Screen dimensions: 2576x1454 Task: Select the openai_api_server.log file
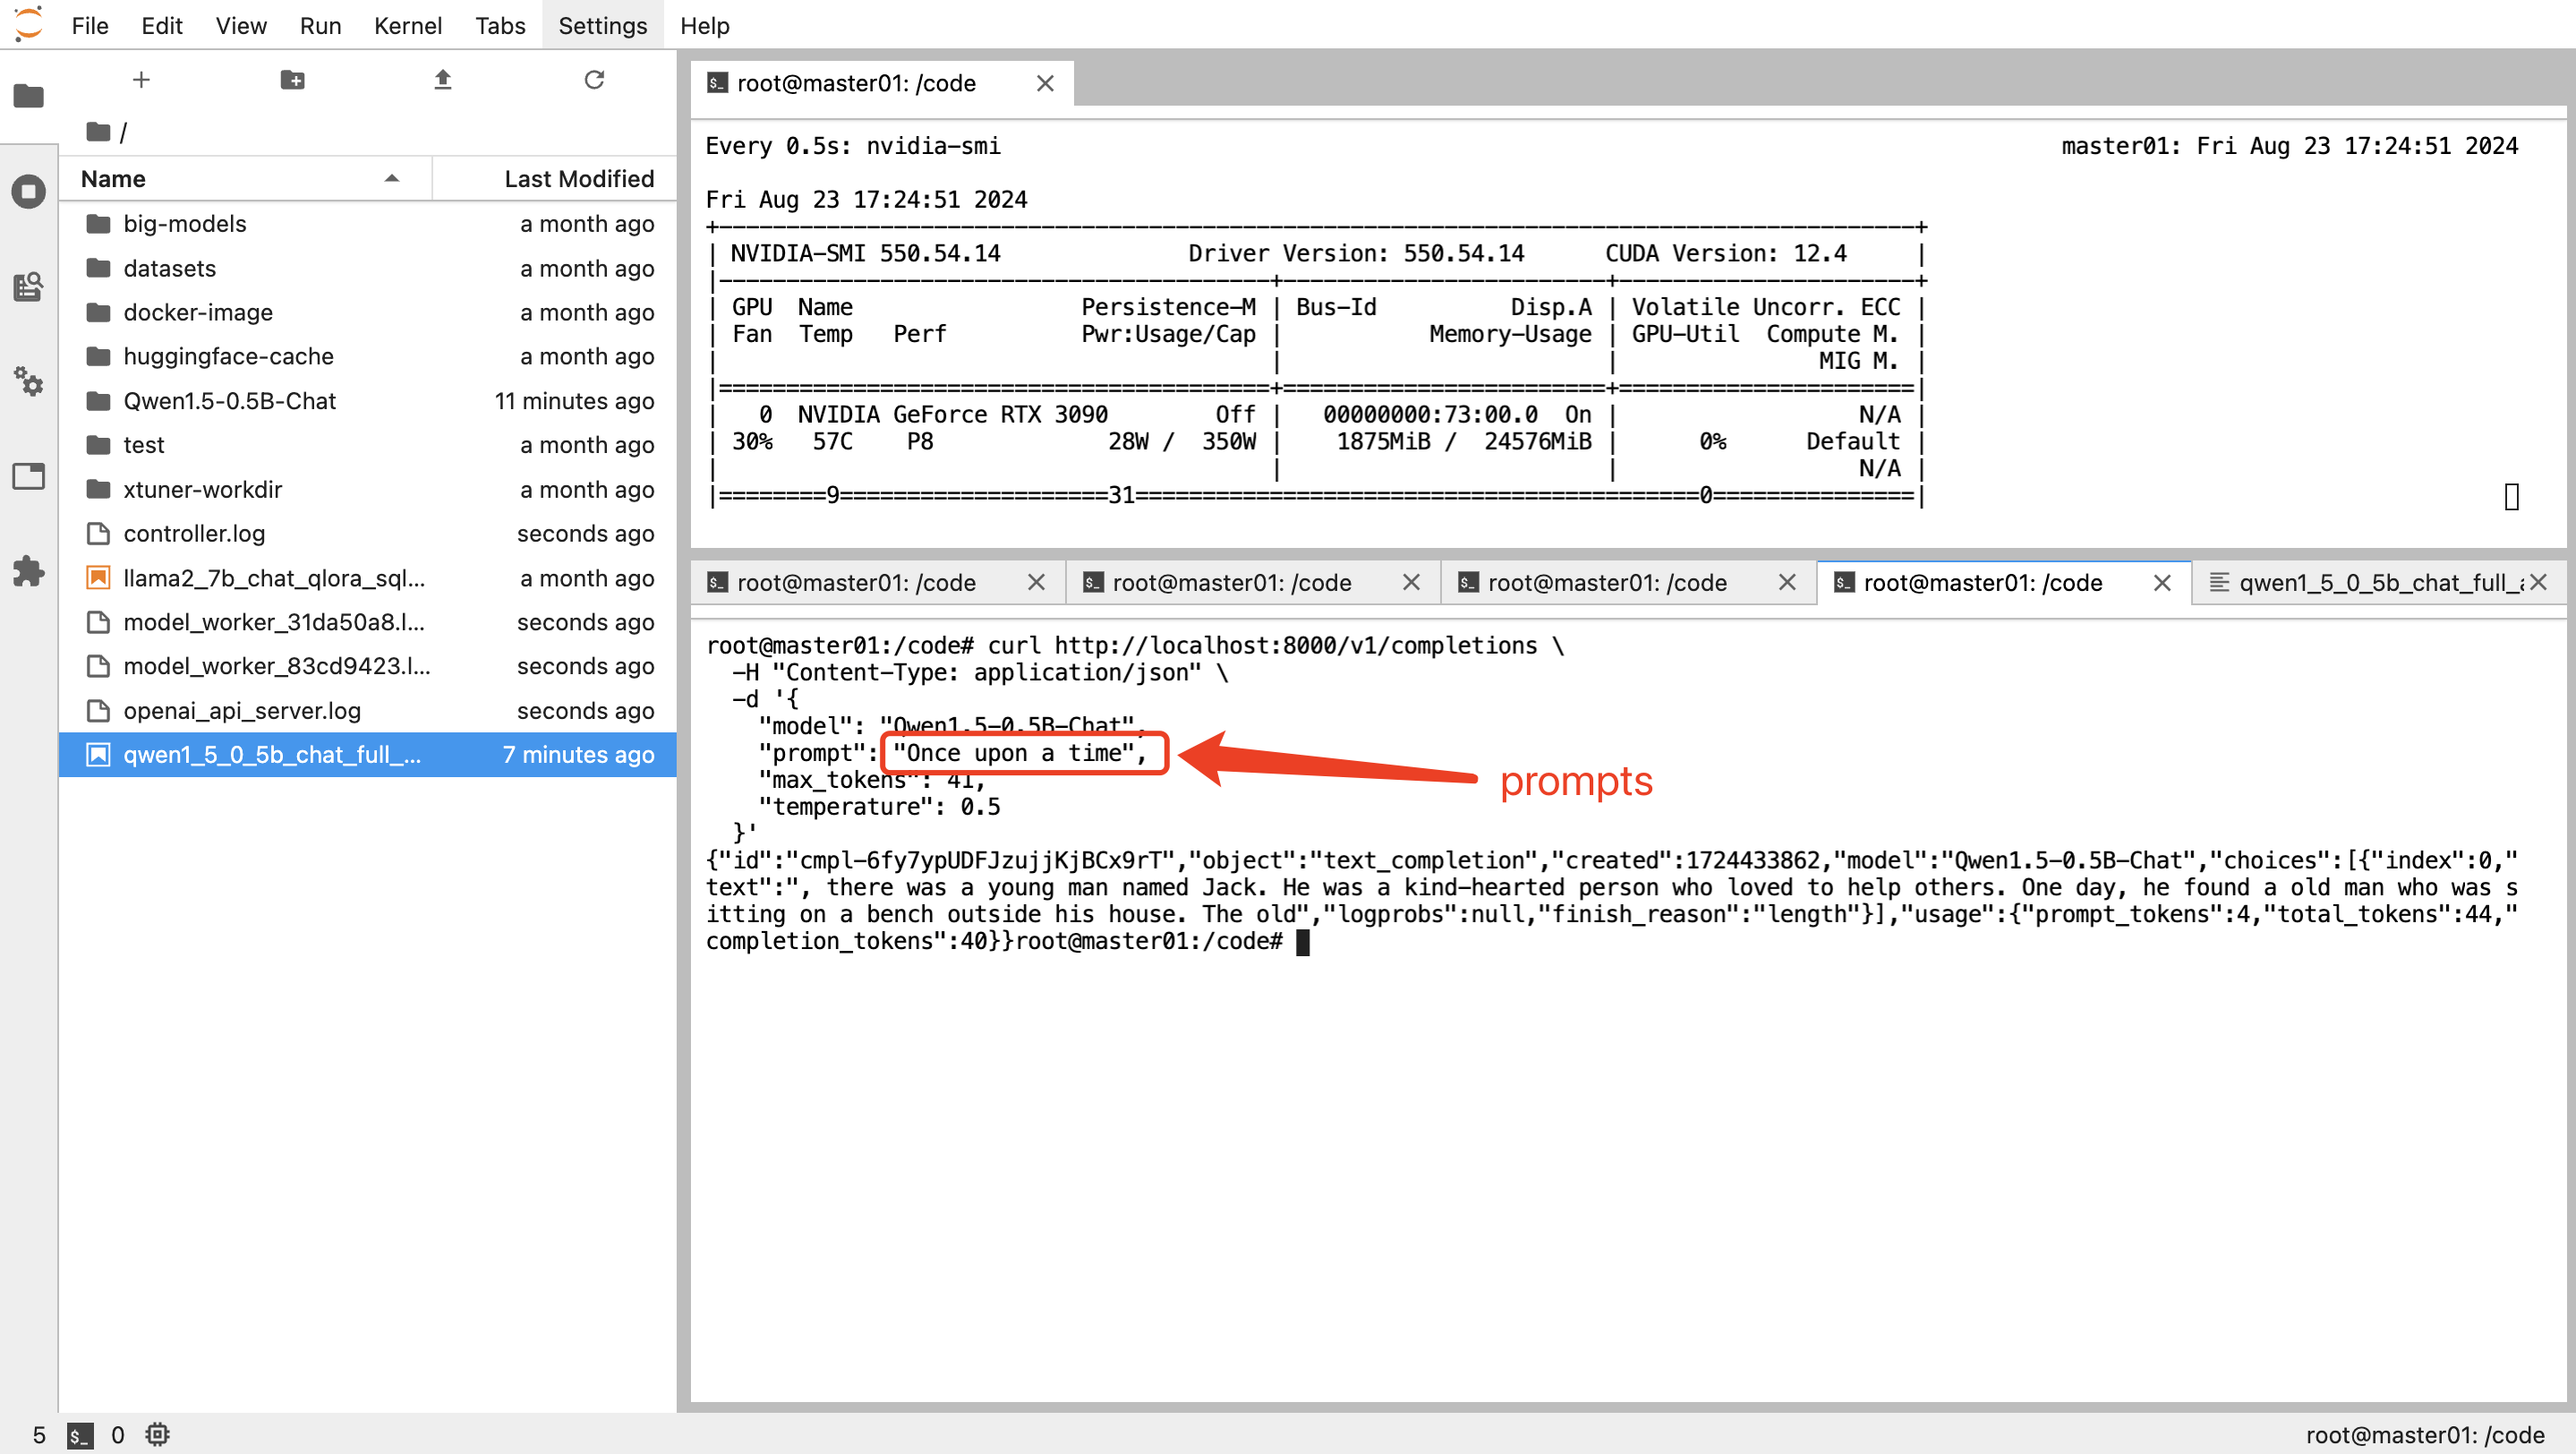pos(241,710)
